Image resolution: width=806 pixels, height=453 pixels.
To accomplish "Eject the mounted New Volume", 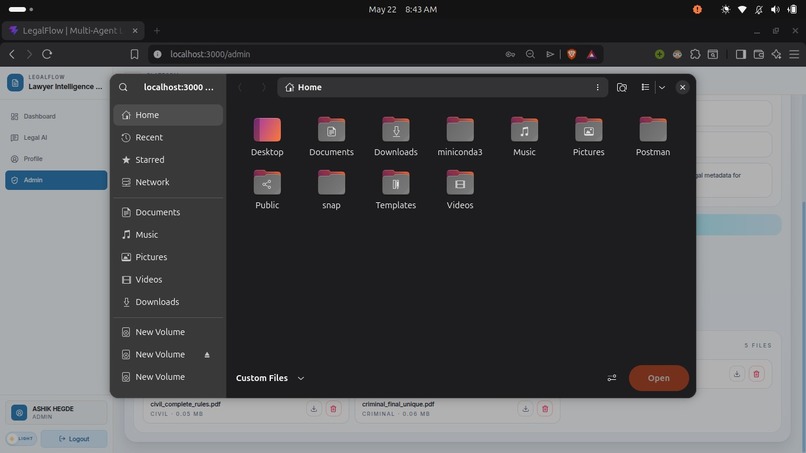I will (x=207, y=355).
